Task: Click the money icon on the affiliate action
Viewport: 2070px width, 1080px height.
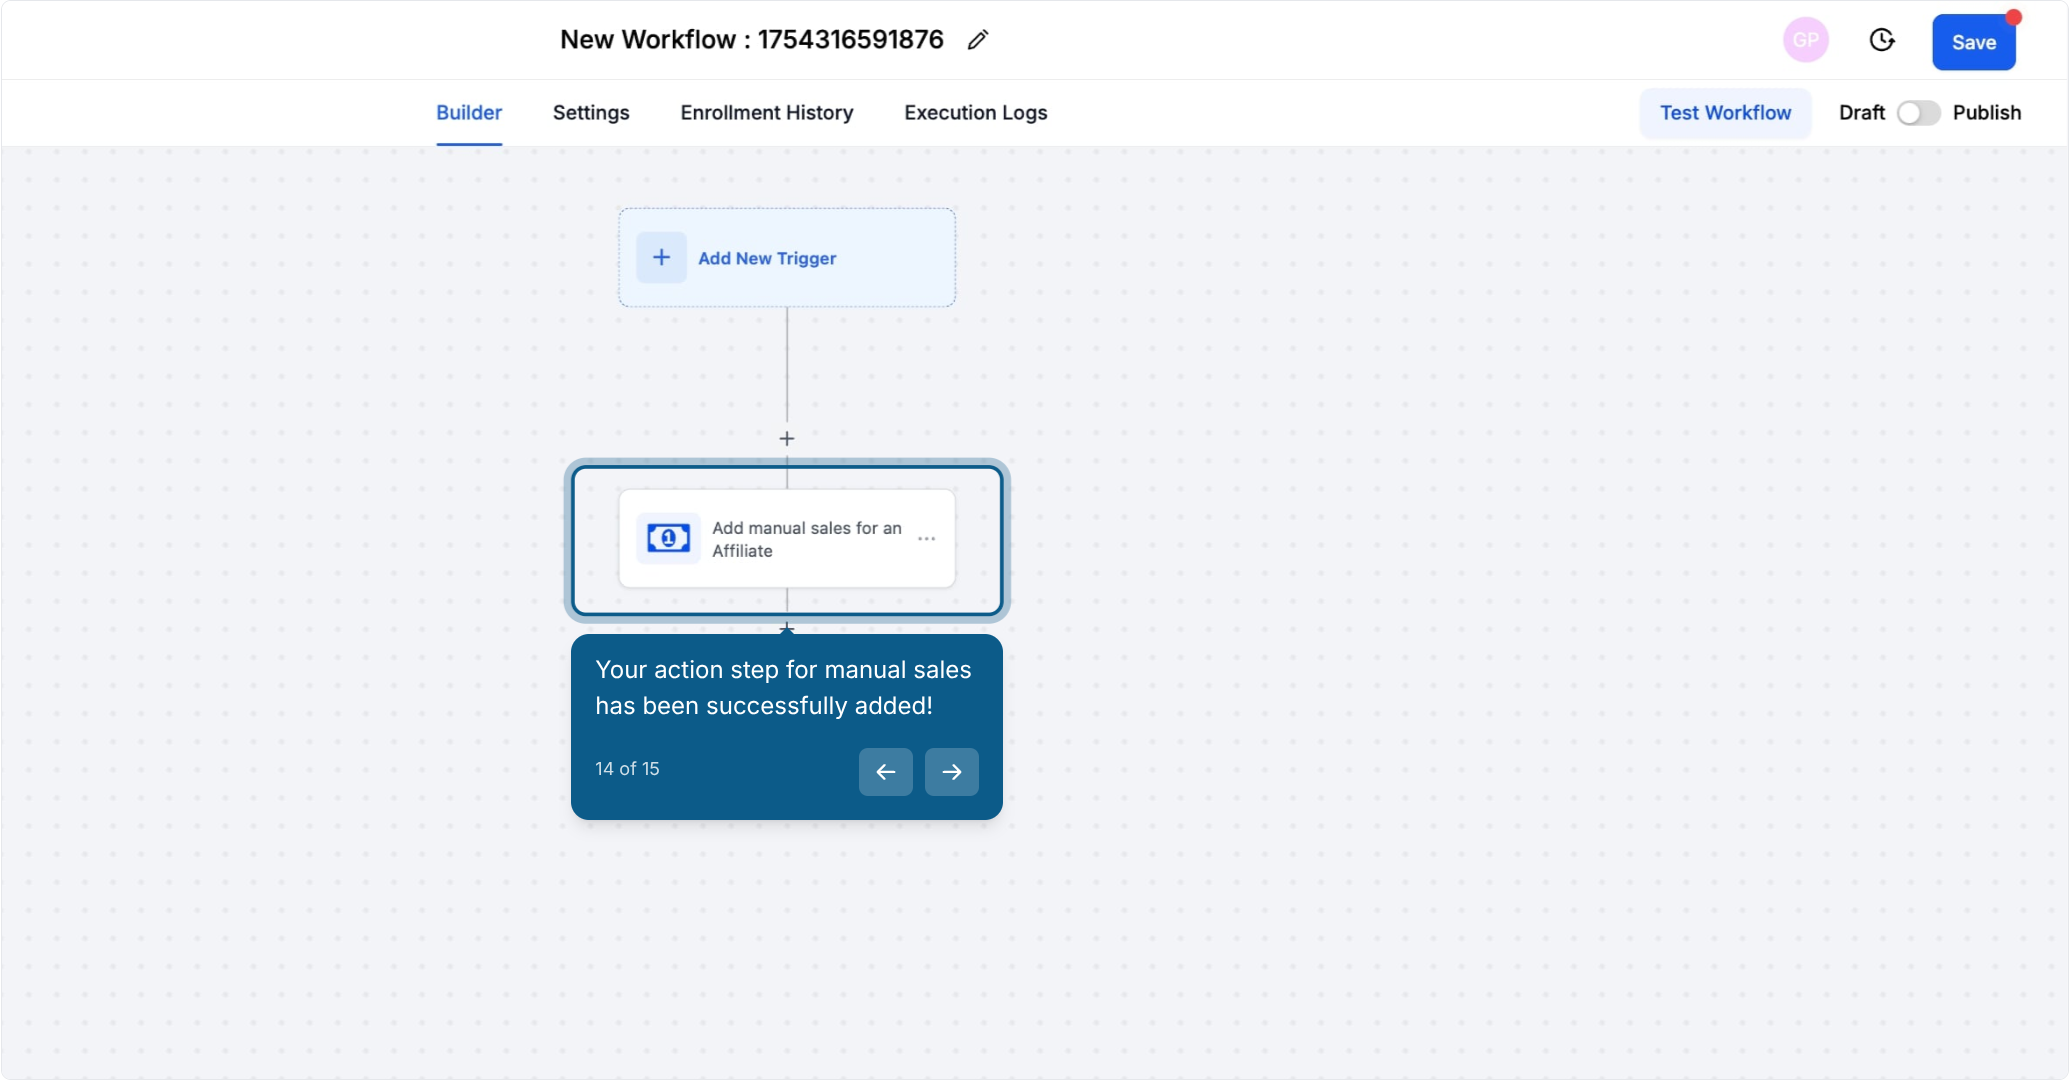Action: click(x=668, y=538)
